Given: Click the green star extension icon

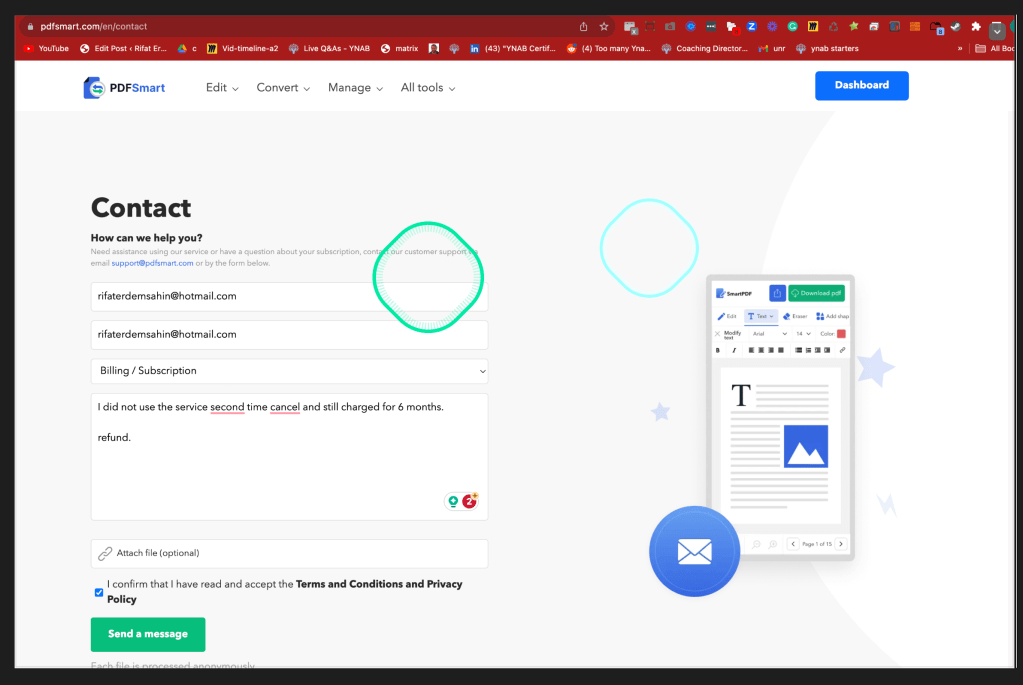Looking at the screenshot, I should tap(854, 27).
